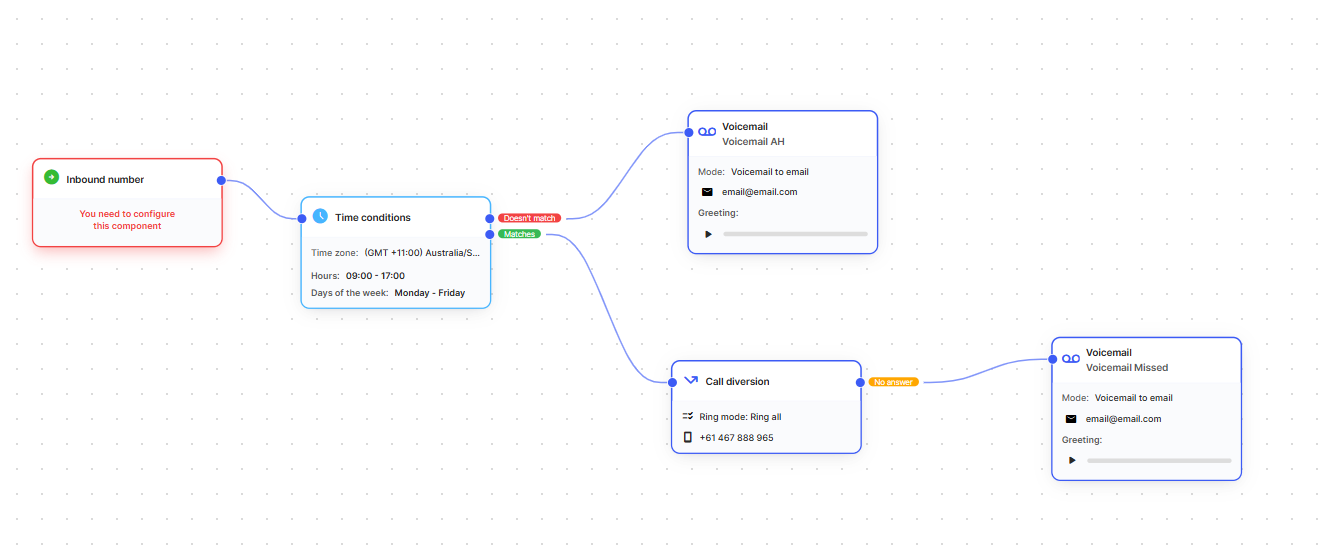The image size is (1319, 550).
Task: Click the Call diversion arrow icon
Action: (690, 381)
